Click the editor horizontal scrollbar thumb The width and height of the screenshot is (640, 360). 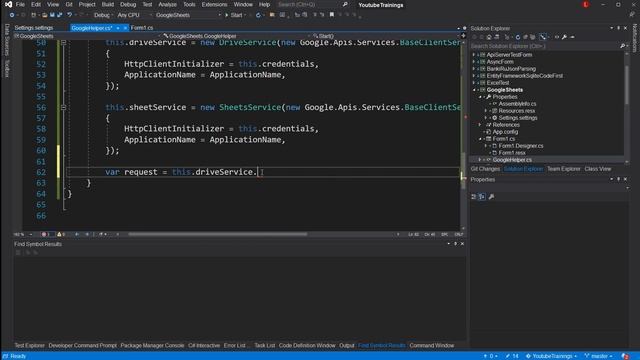tap(218, 234)
